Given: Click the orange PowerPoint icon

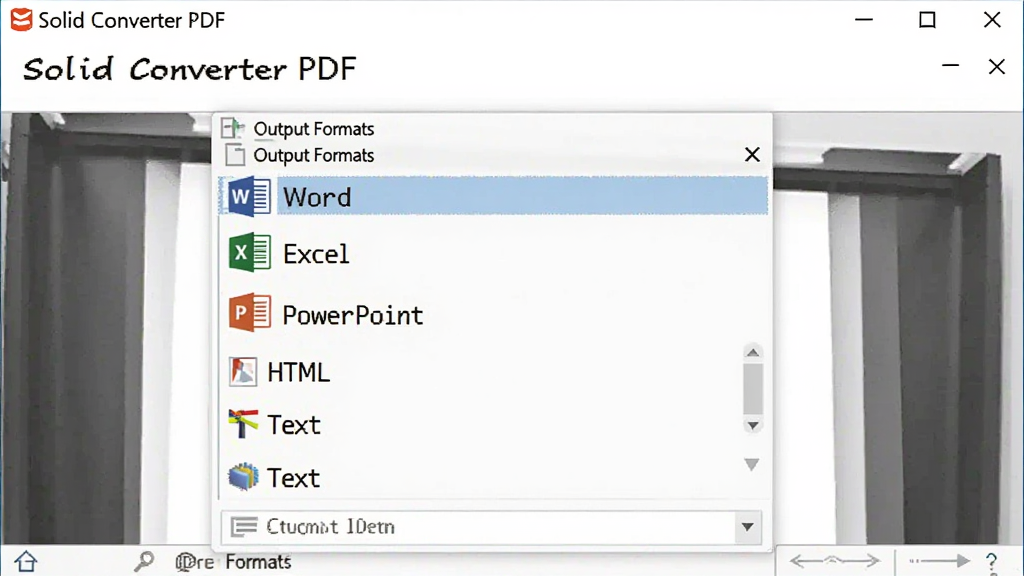Looking at the screenshot, I should coord(249,313).
